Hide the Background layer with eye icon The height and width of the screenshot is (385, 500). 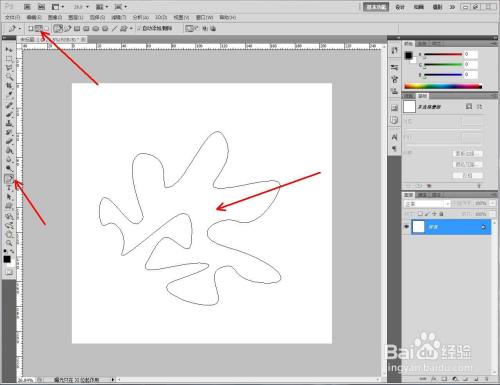coord(406,227)
